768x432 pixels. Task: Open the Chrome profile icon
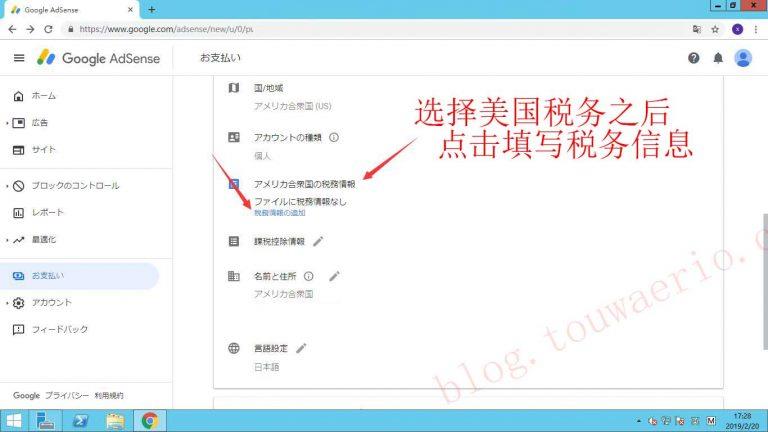click(737, 29)
